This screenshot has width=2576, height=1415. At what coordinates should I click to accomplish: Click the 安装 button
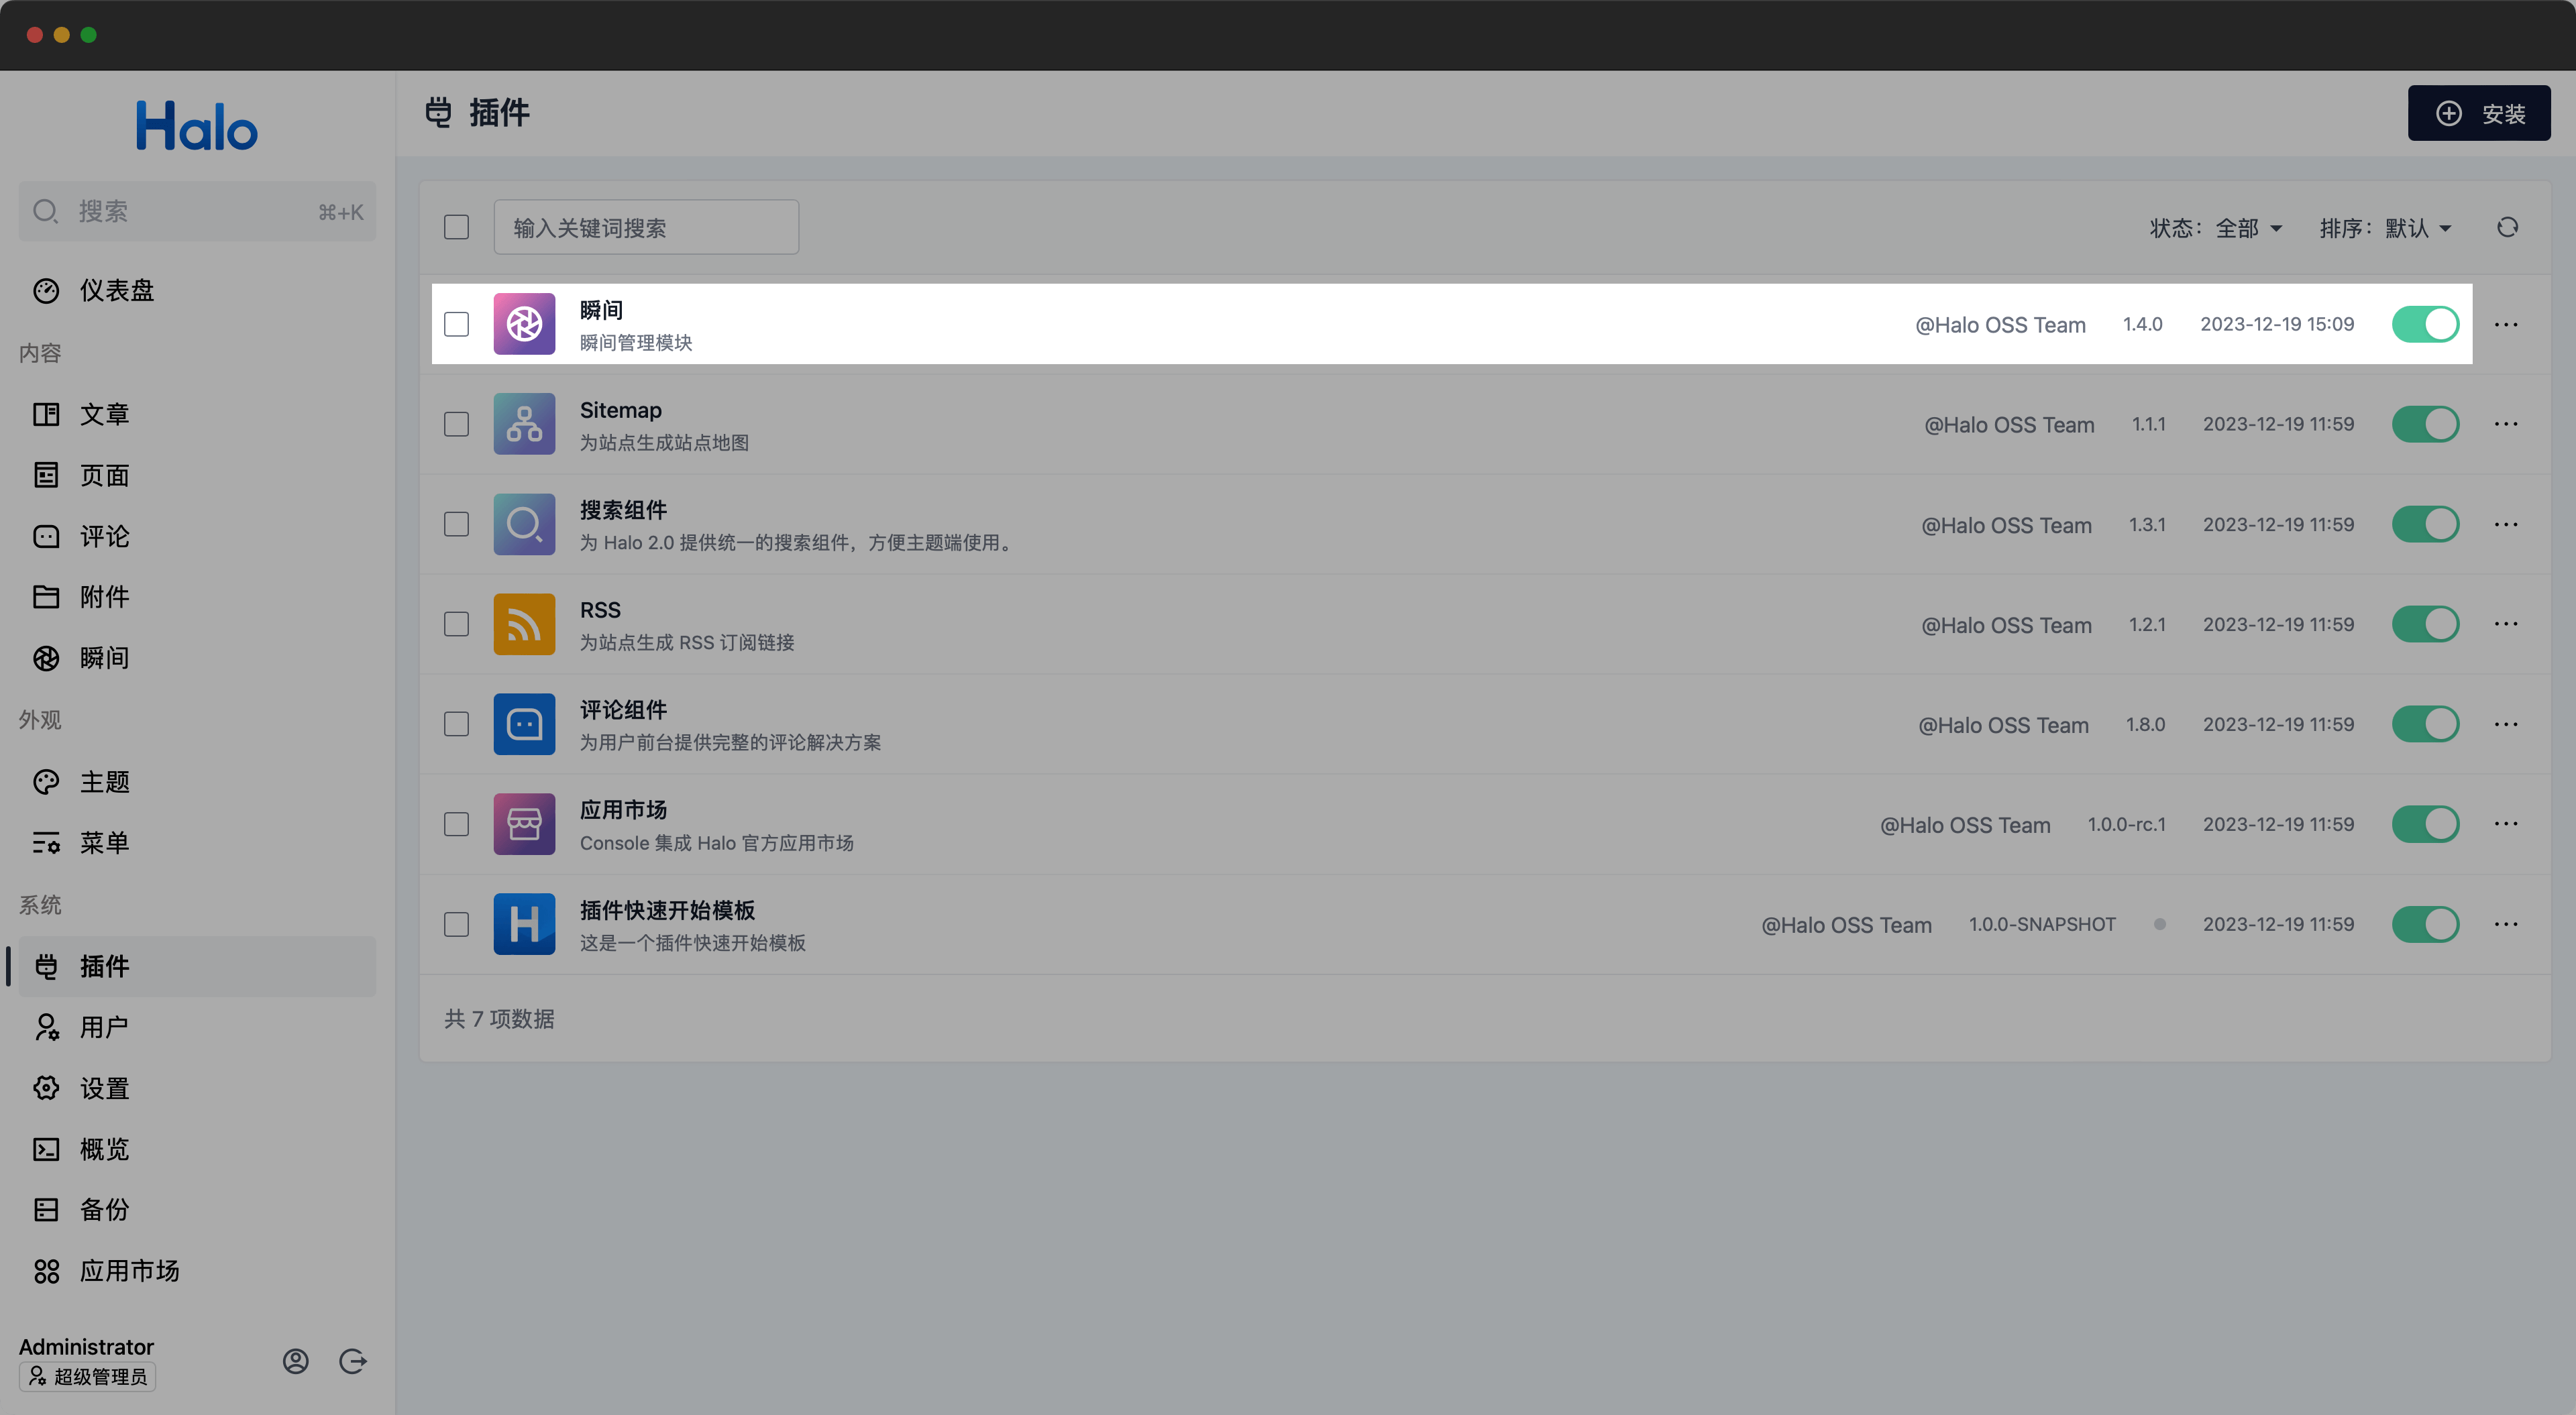click(x=2479, y=113)
